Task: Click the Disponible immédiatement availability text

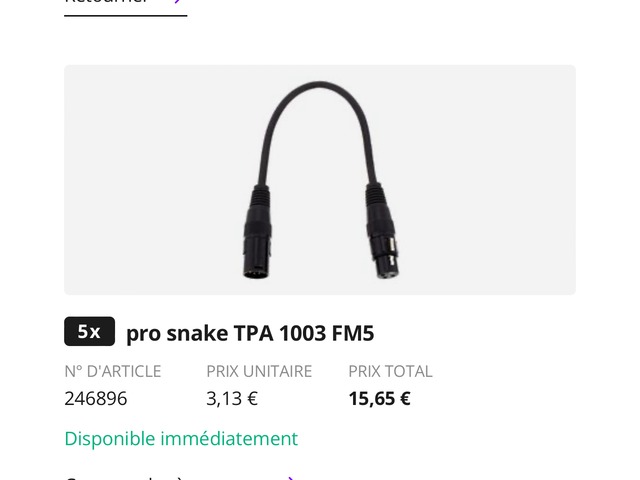Action: click(181, 439)
